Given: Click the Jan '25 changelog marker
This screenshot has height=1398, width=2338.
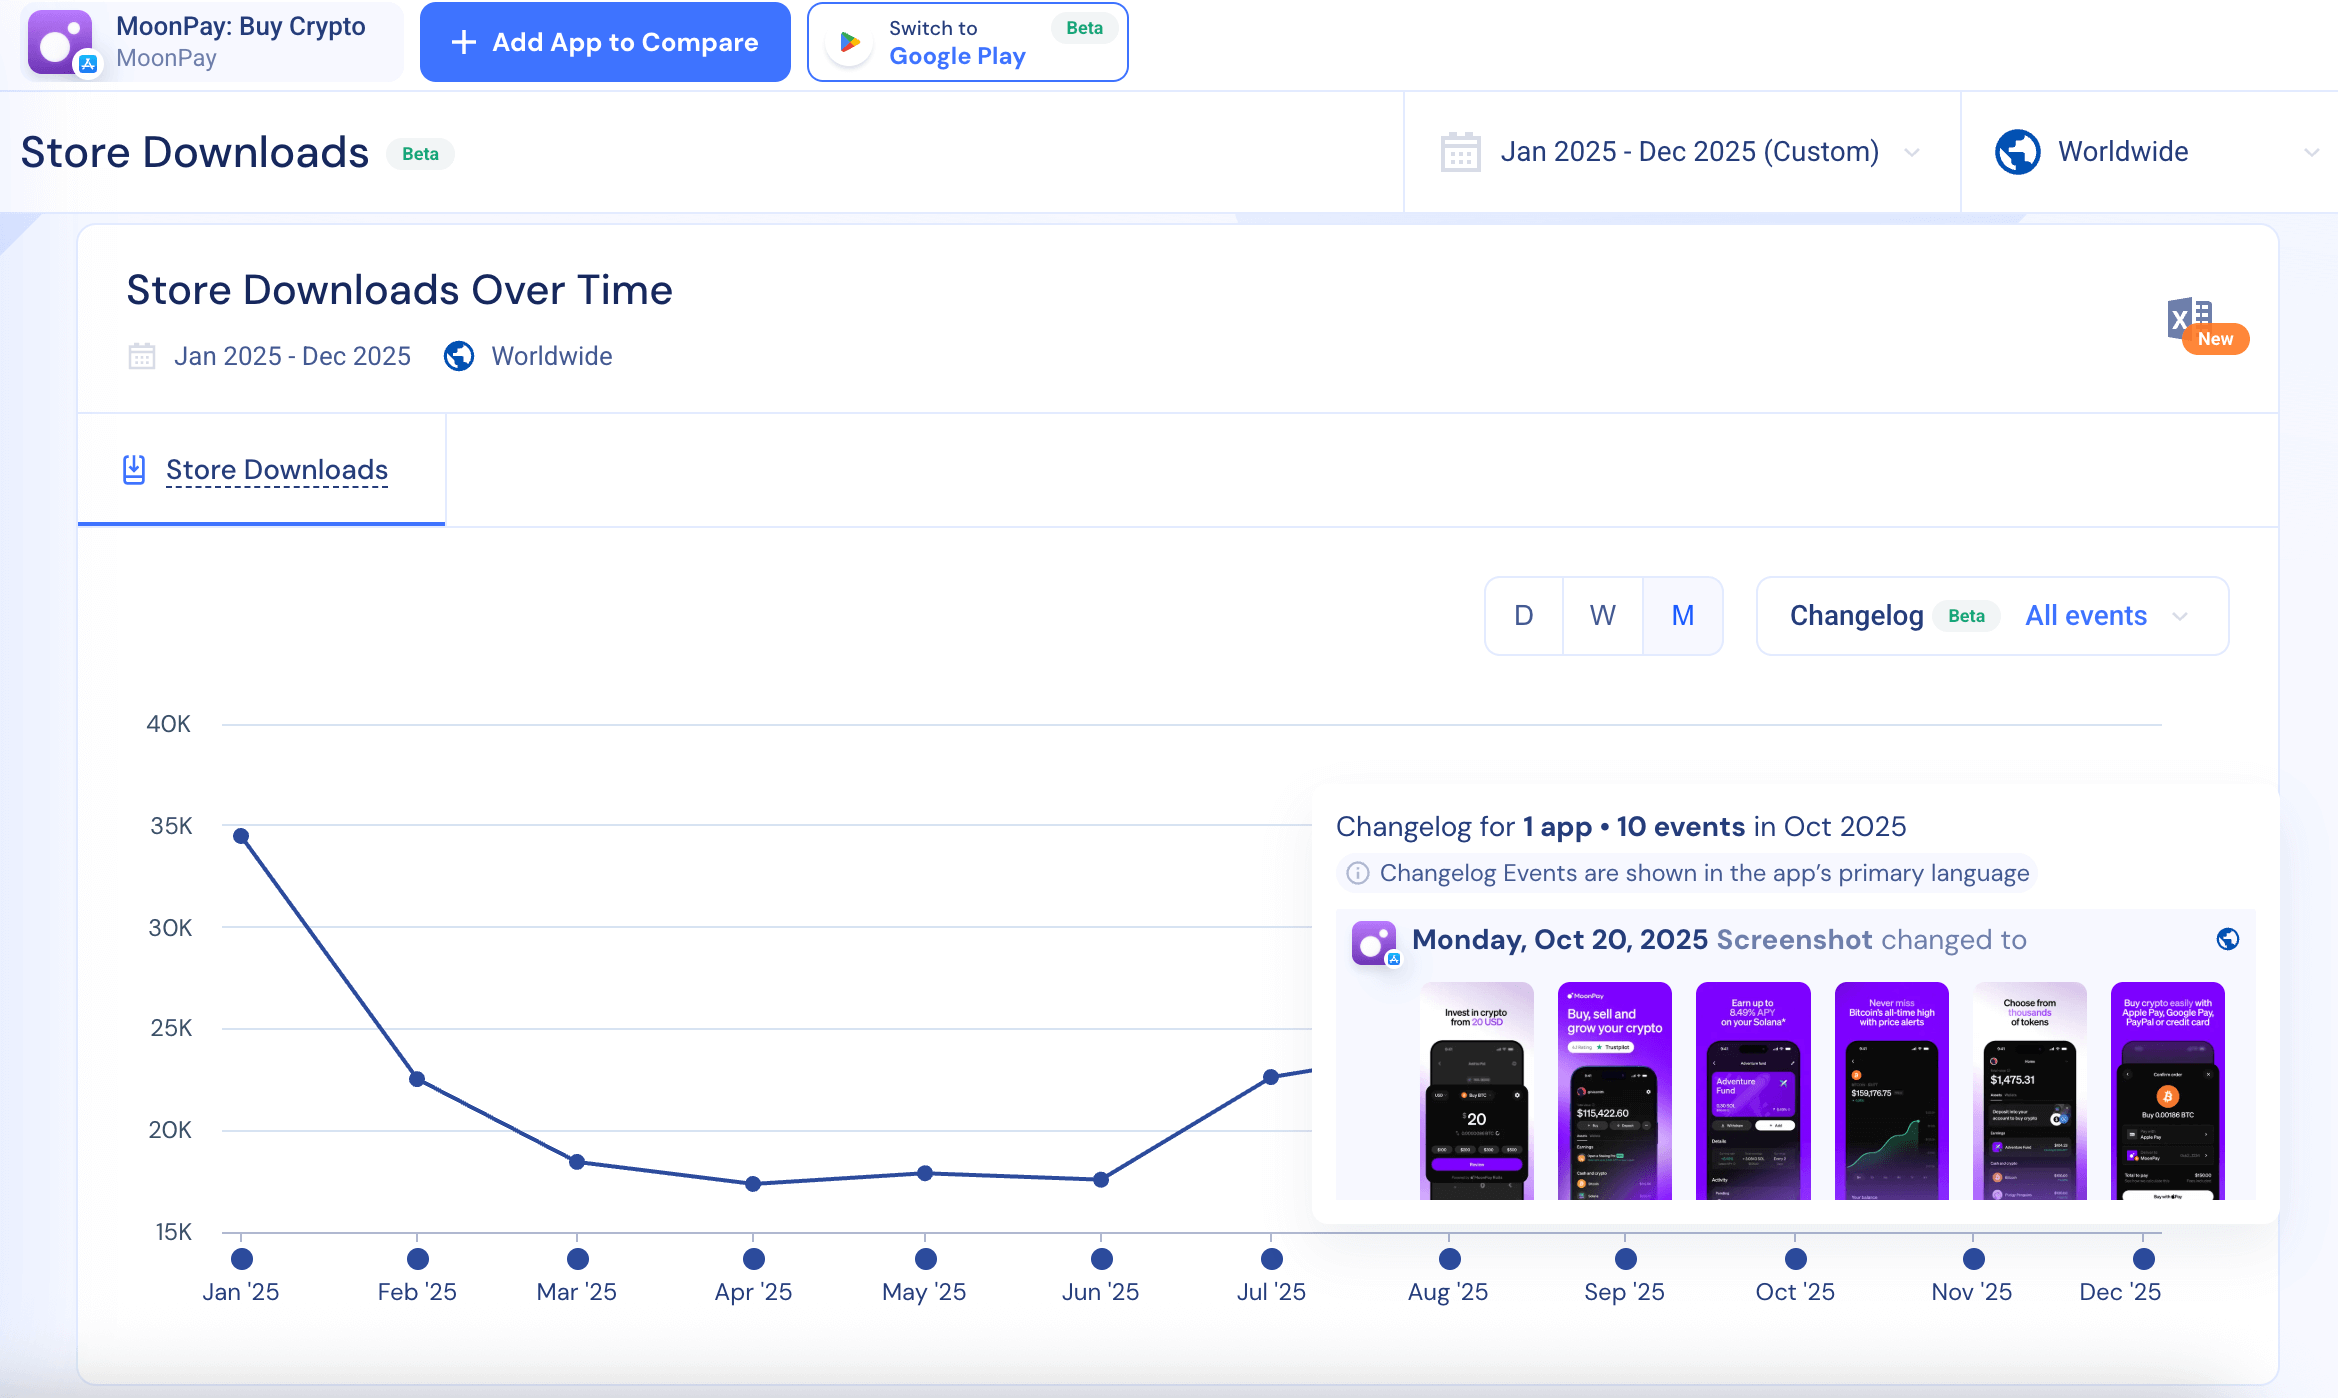Looking at the screenshot, I should pos(241,1258).
